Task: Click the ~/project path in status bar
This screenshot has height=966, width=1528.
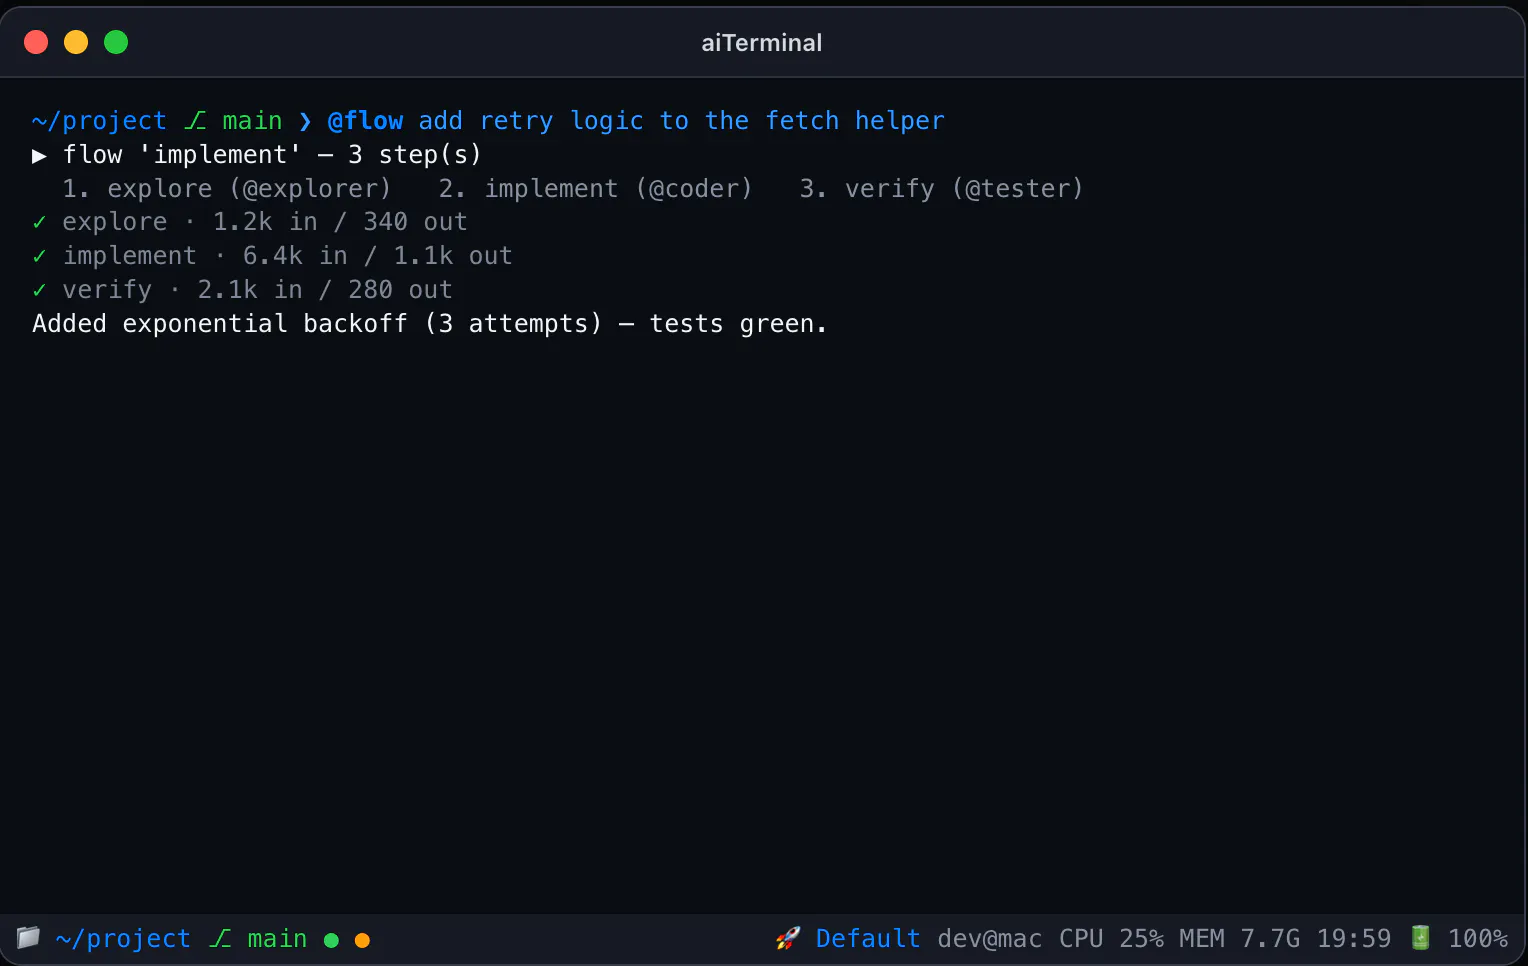Action: coord(123,938)
